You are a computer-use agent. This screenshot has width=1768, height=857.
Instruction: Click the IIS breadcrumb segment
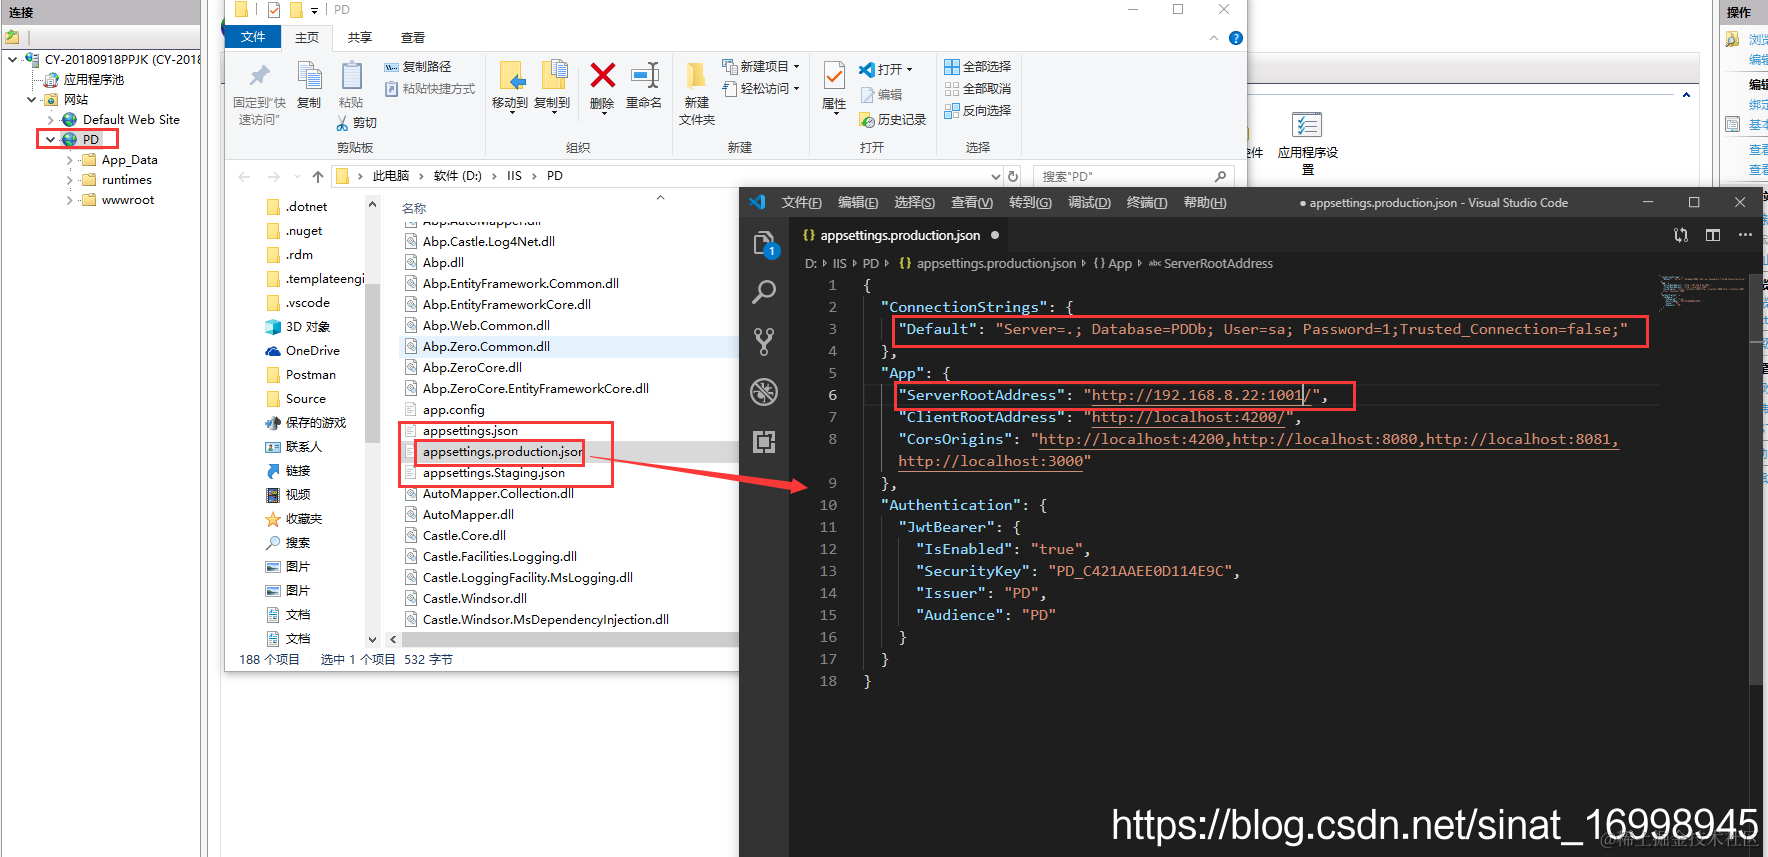(514, 176)
